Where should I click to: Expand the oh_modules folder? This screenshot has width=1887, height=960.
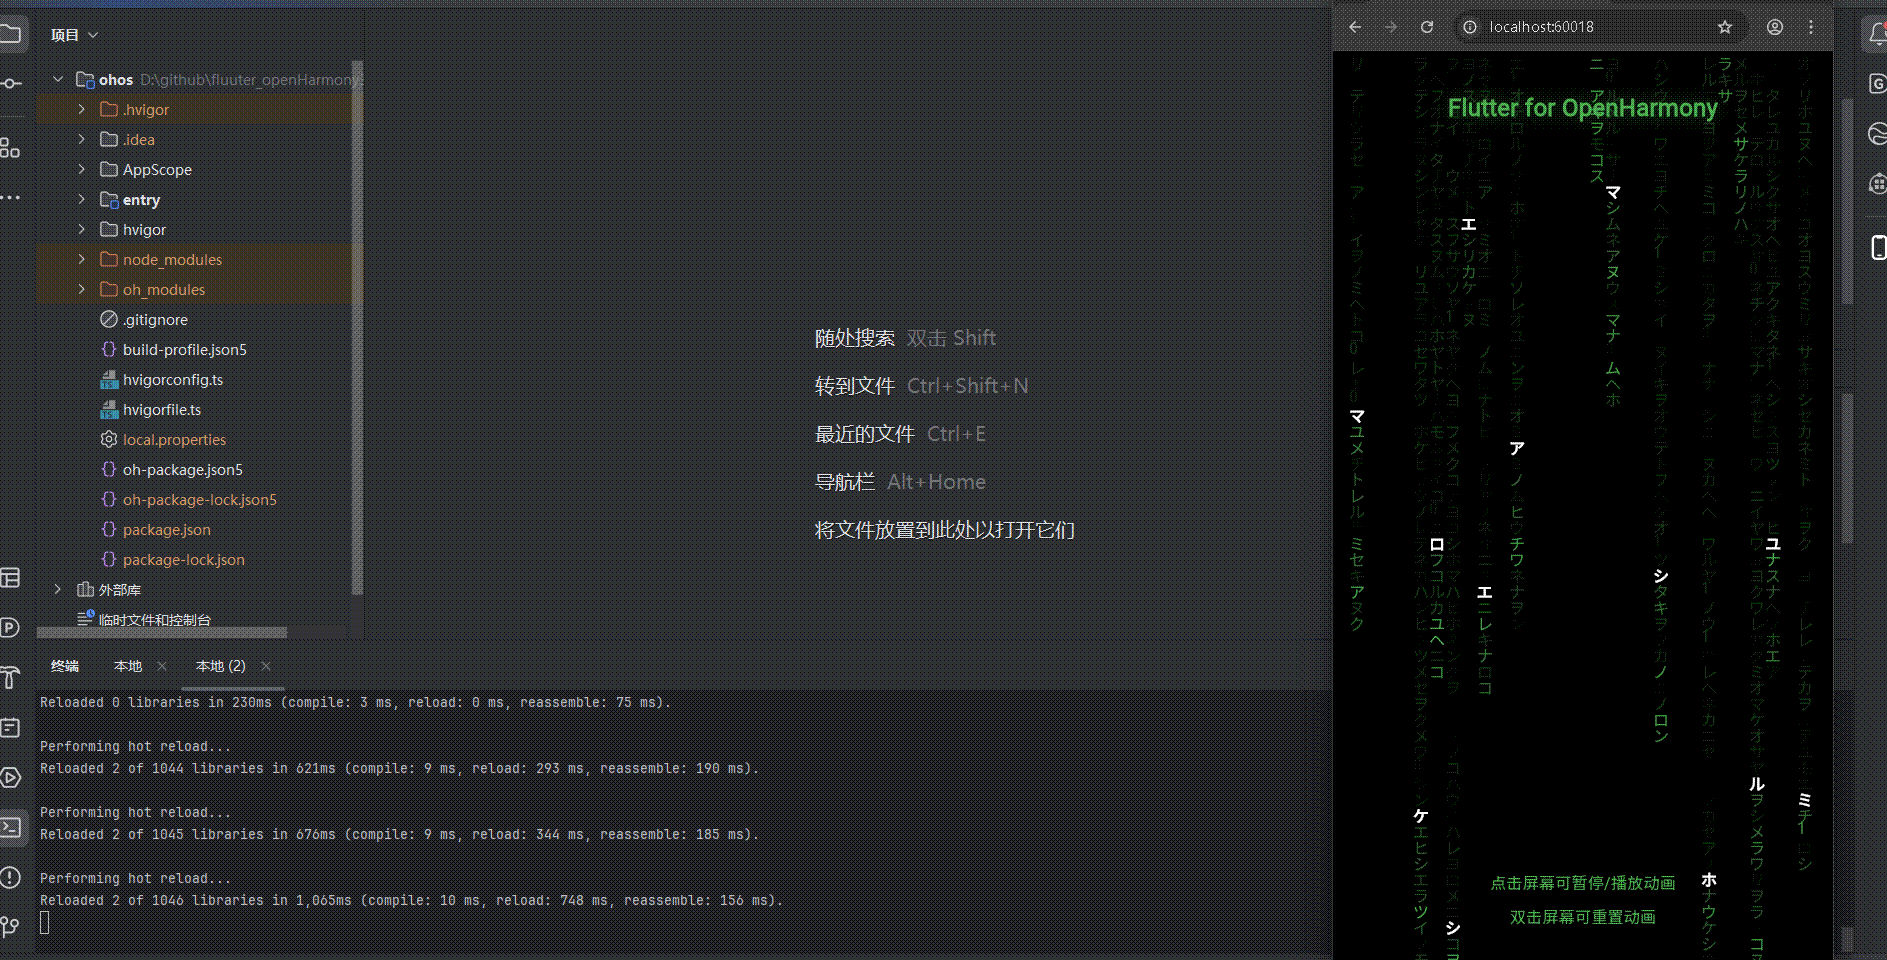click(x=82, y=289)
